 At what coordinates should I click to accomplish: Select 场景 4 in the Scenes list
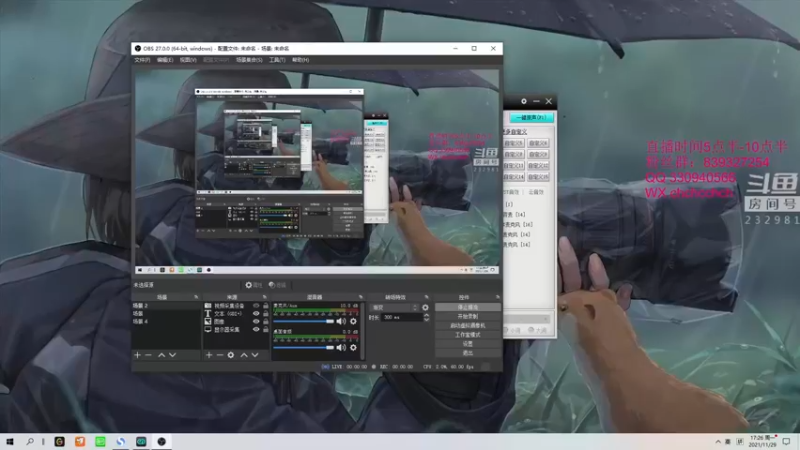click(166, 321)
